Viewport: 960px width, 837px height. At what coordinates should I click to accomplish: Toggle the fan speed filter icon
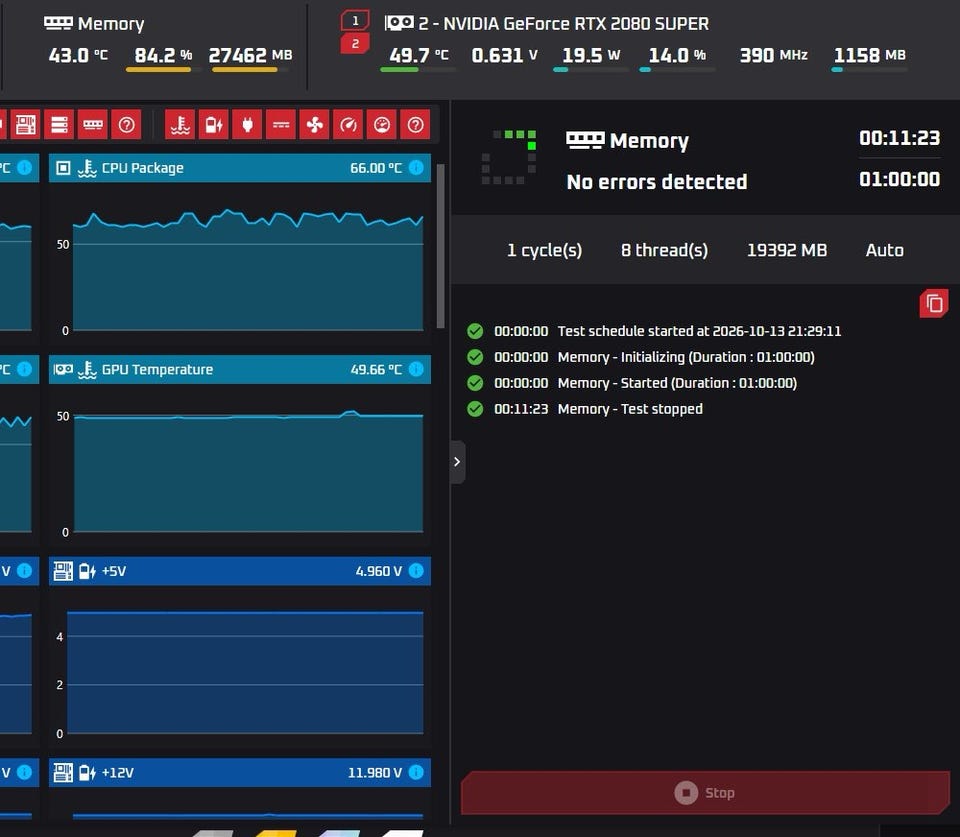pos(315,126)
